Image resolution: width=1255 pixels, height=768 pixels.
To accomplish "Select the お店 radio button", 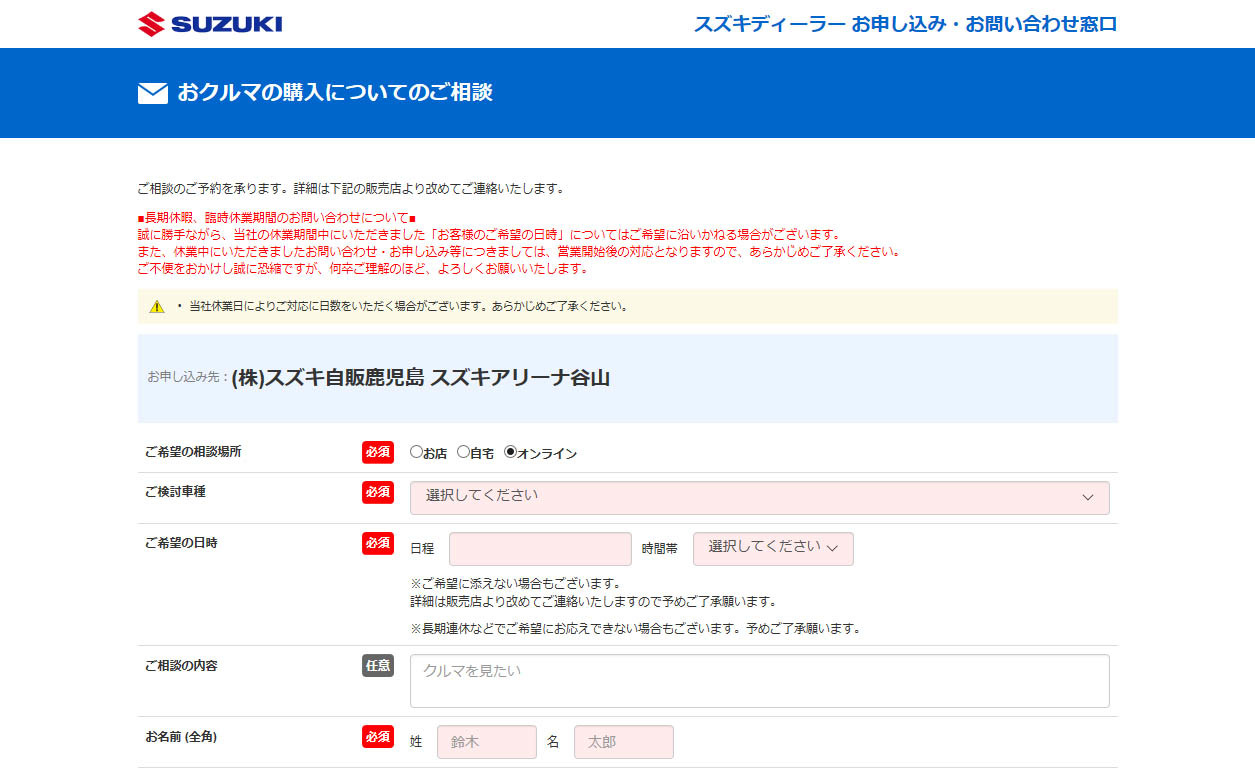I will tap(416, 452).
